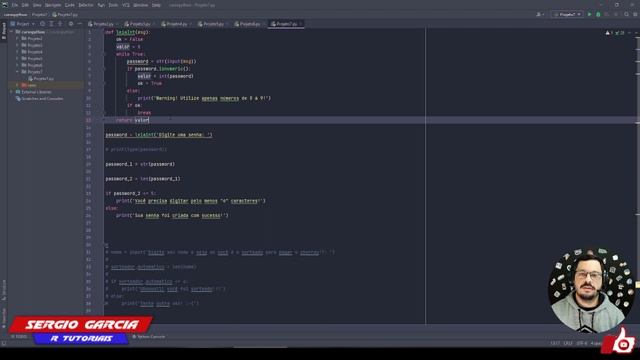The width and height of the screenshot is (640, 360).
Task: Collapse the cursopython root folder
Action: 12,32
